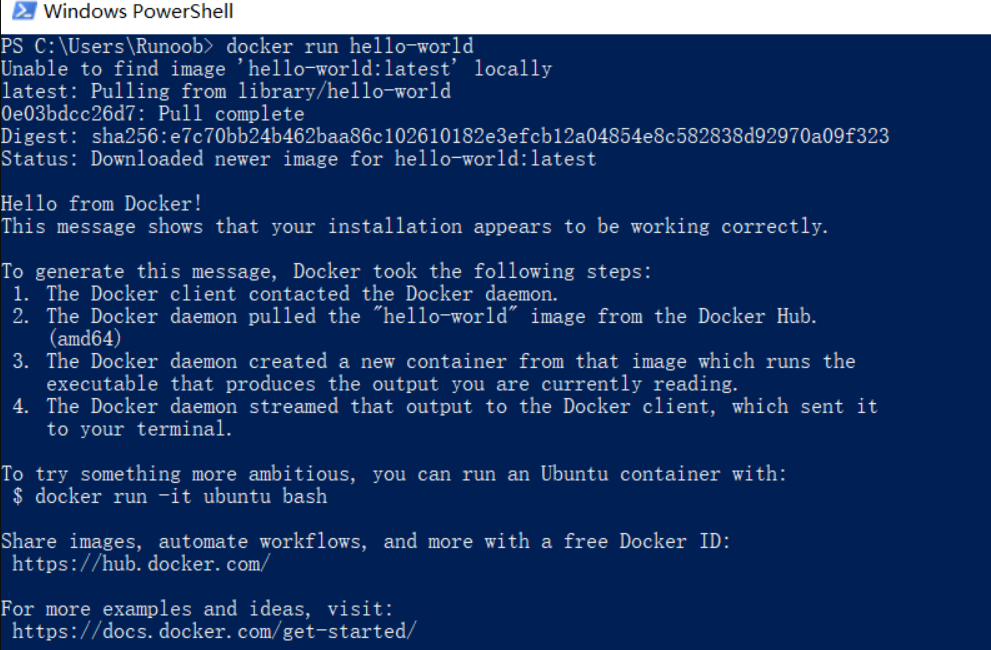This screenshot has width=991, height=650.
Task: Click step 4 about streamed output
Action: pos(445,417)
